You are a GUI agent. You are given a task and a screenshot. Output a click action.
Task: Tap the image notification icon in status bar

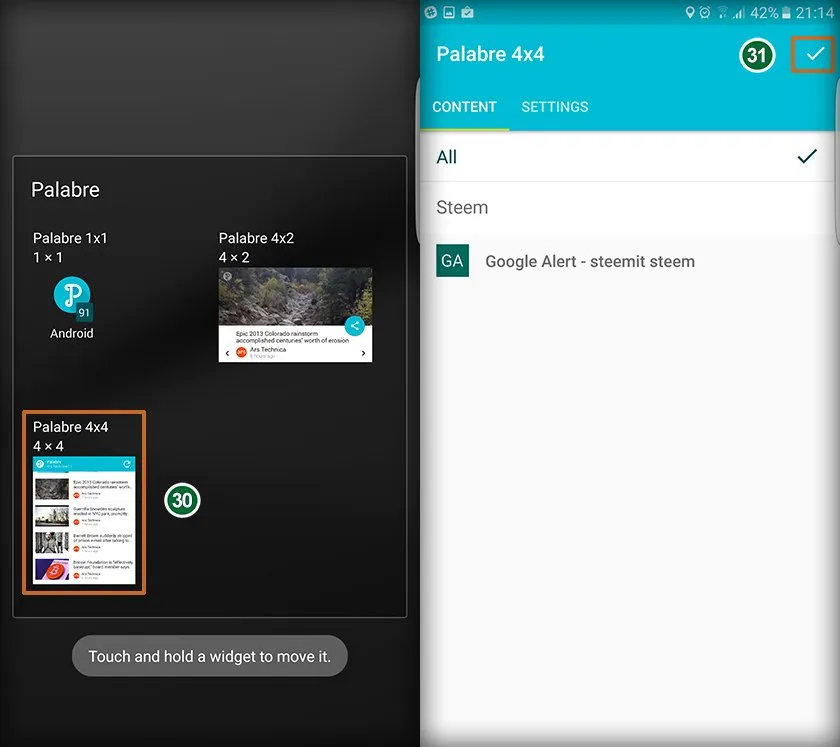[449, 12]
